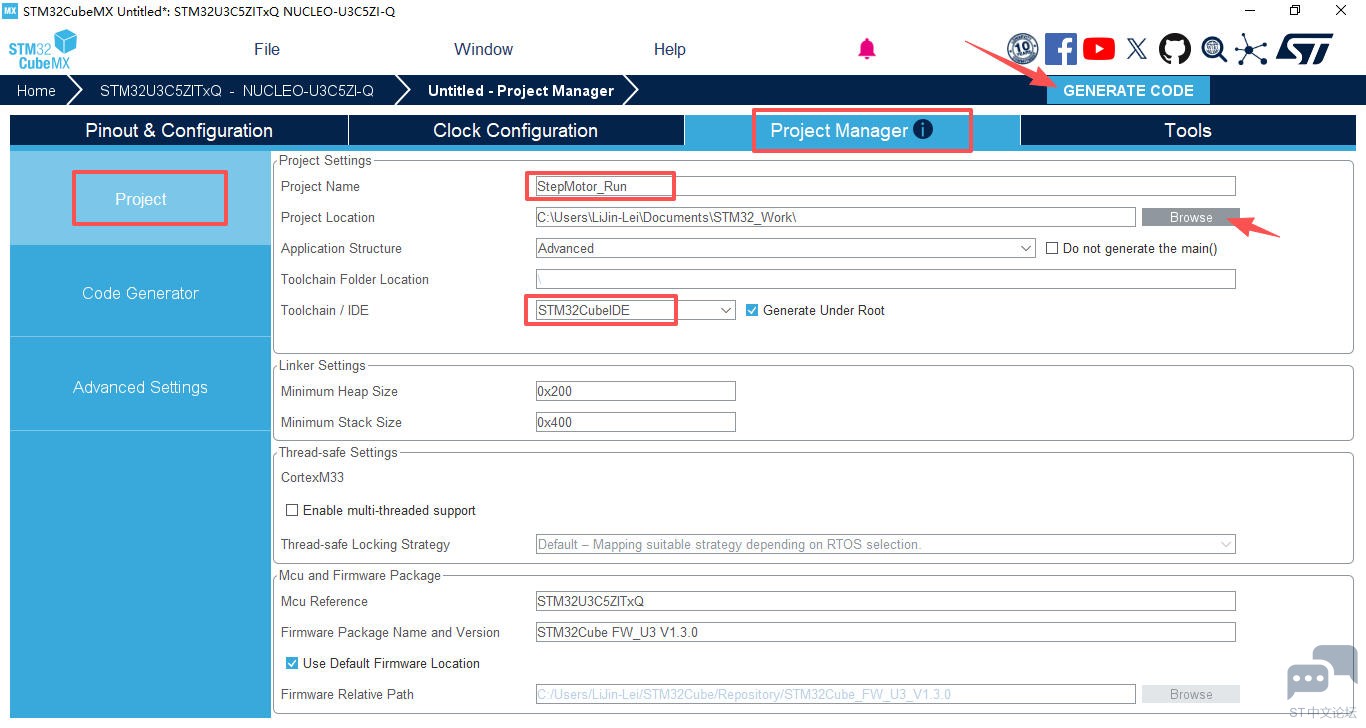
Task: Click the 'Thread-safe Settings' group title
Action: [338, 452]
